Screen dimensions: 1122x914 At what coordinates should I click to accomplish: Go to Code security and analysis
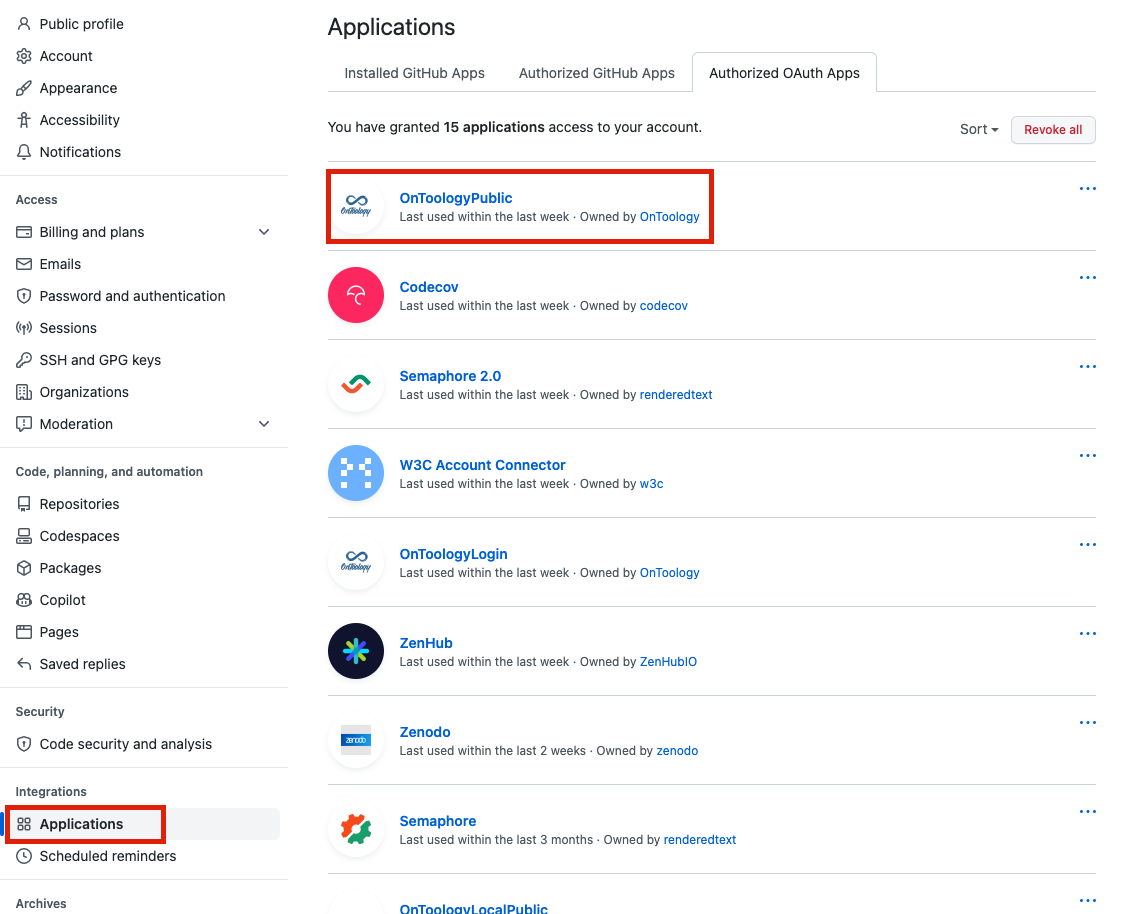142,744
